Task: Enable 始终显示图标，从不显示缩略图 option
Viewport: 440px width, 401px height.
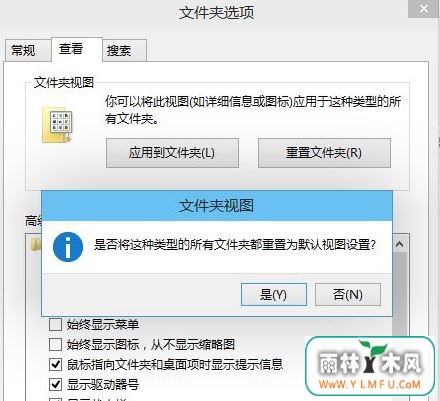Action: [x=55, y=344]
